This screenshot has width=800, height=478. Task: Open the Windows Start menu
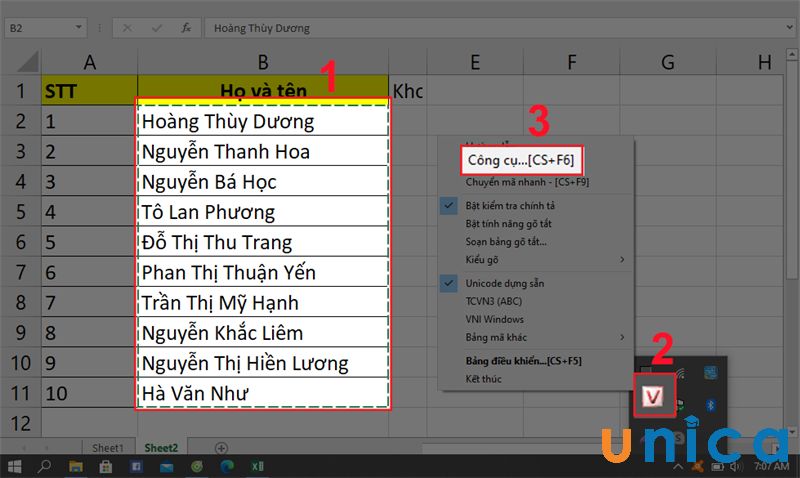[x=15, y=466]
